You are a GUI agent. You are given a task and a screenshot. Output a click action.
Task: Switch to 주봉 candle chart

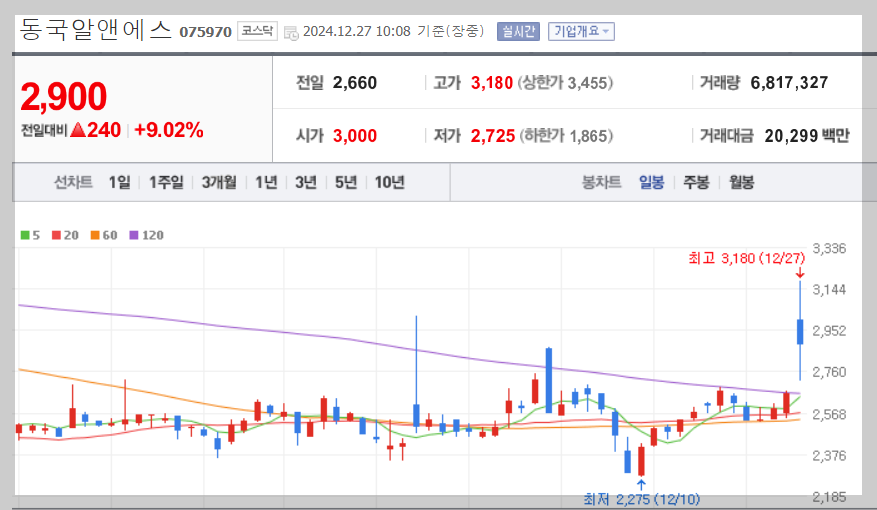click(696, 182)
